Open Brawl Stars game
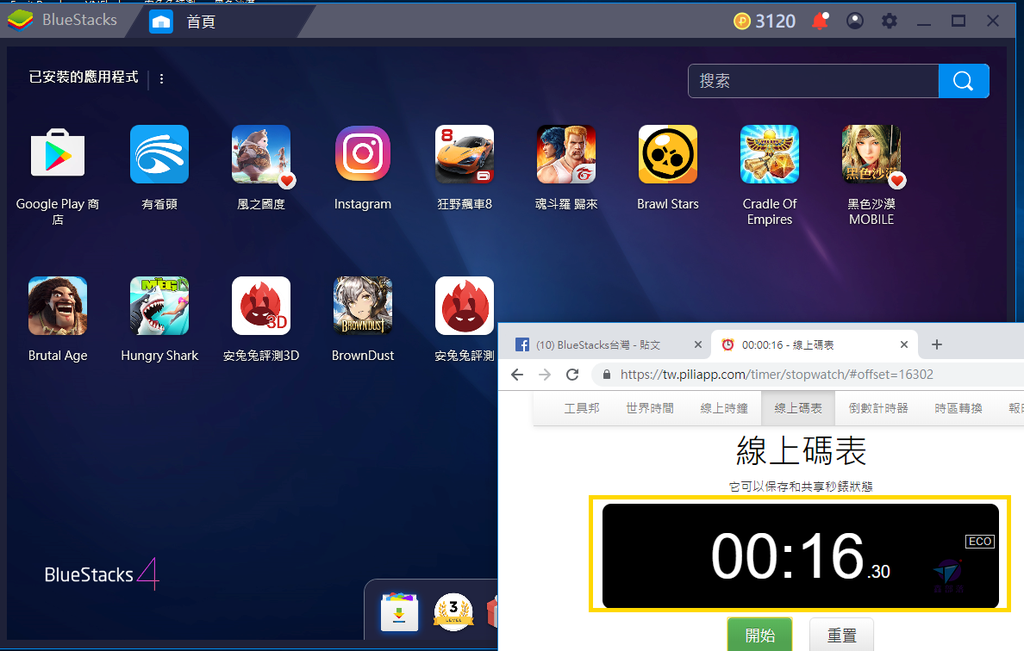Screen dimensions: 1024x651 [668, 154]
